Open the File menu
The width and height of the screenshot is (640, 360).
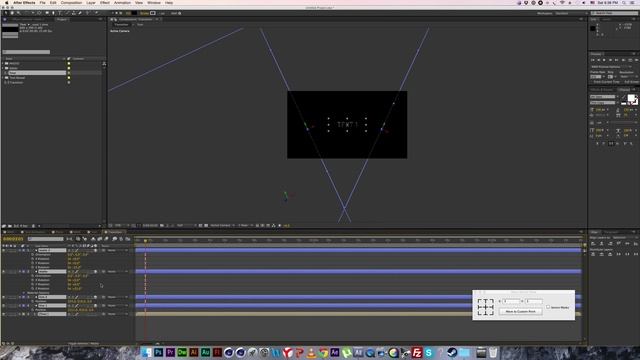point(42,3)
